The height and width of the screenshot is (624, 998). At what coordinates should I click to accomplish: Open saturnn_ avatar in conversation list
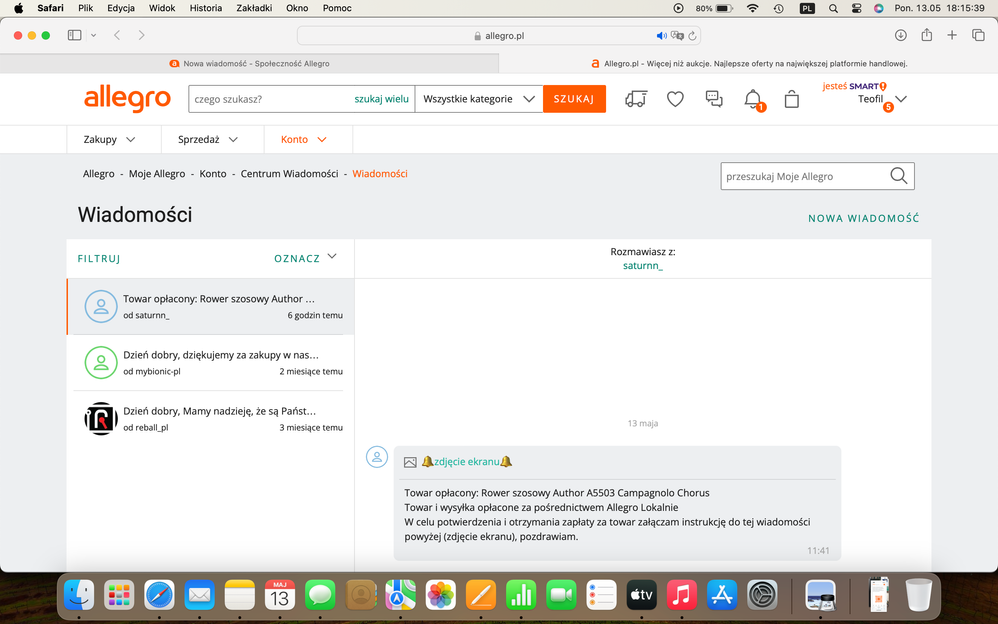101,306
